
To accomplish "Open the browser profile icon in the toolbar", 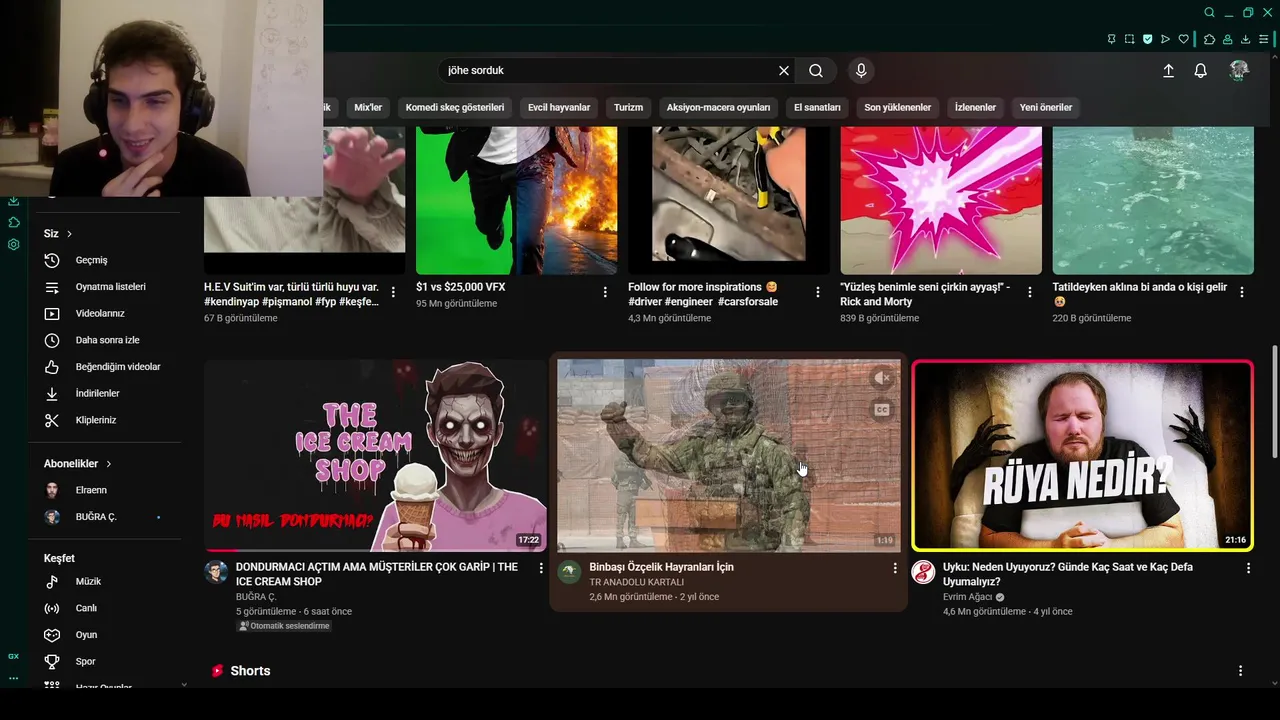I will [x=1227, y=39].
